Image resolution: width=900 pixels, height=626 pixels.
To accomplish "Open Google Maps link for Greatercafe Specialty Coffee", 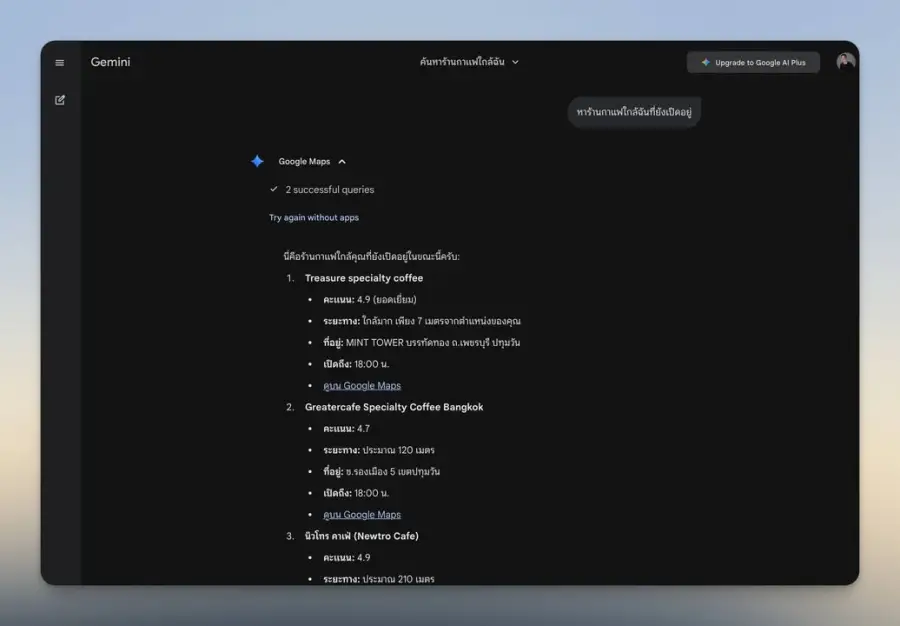I will point(362,515).
